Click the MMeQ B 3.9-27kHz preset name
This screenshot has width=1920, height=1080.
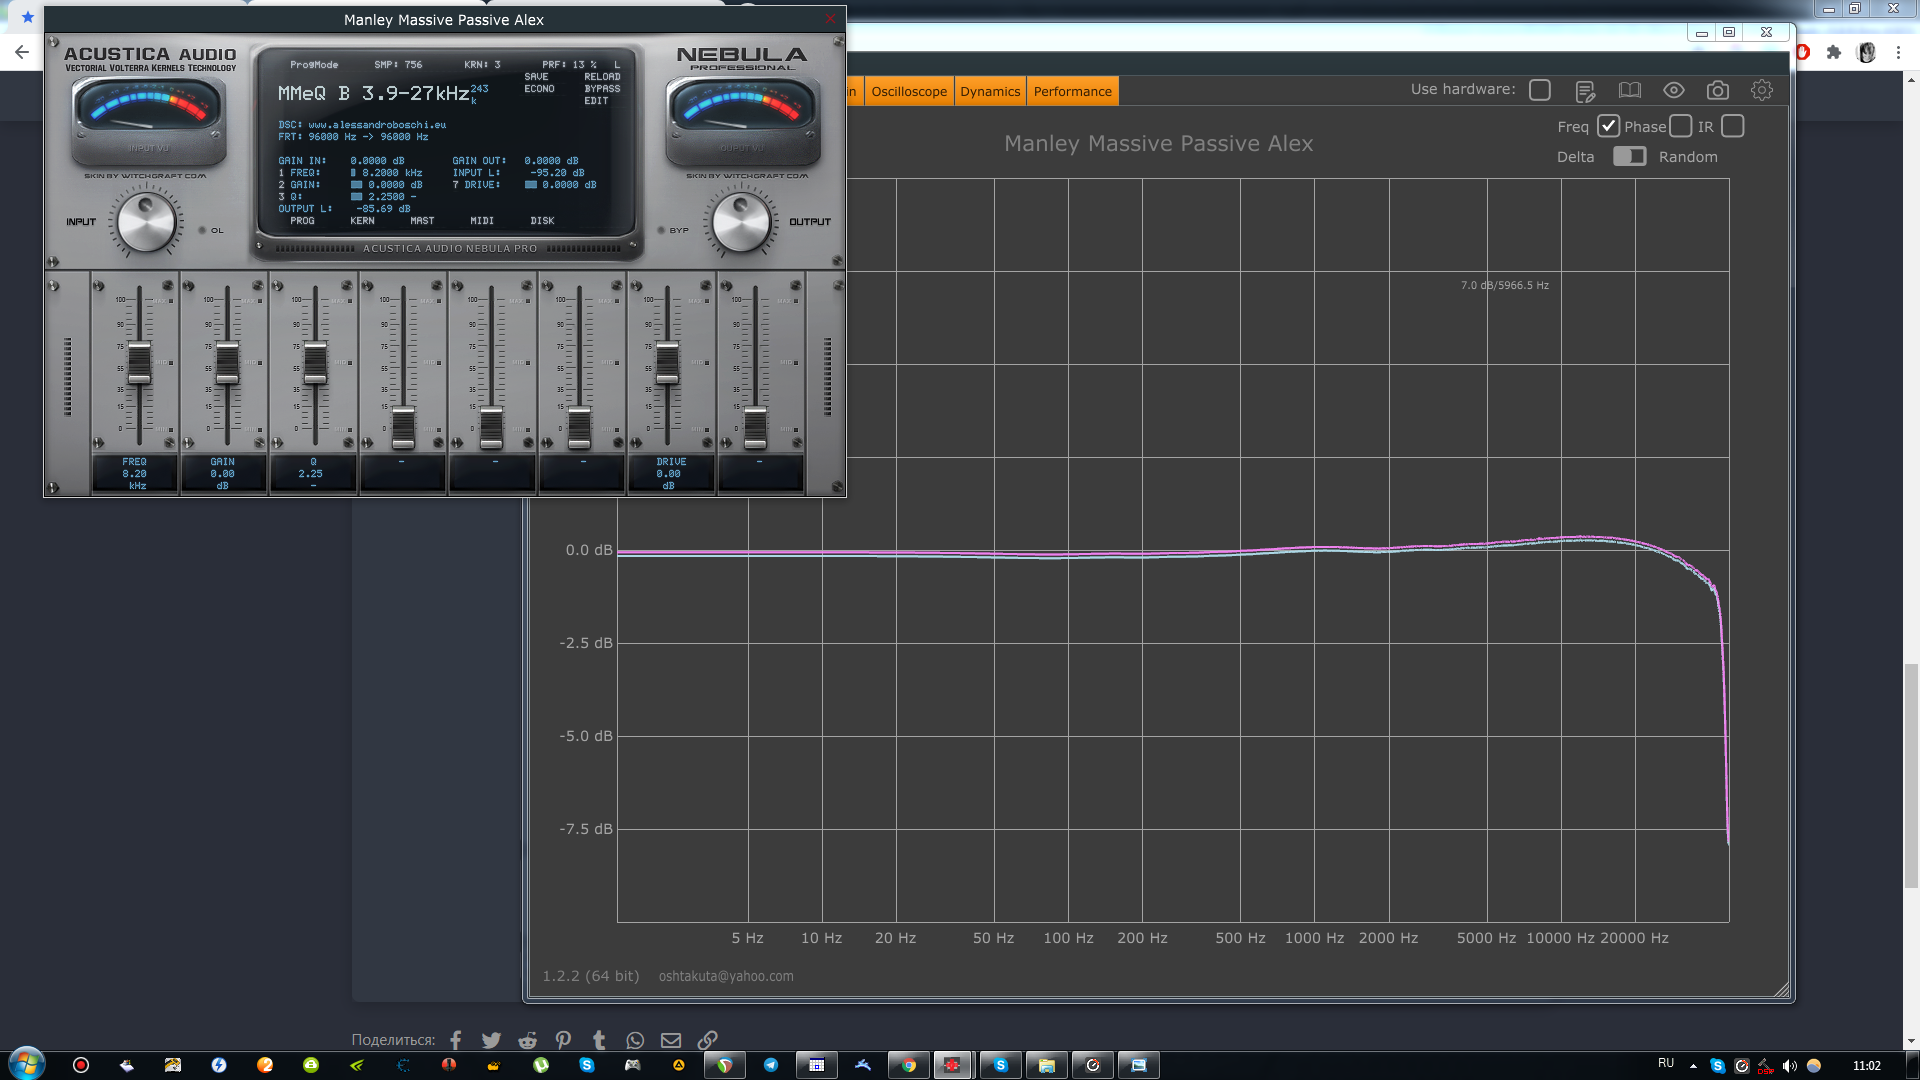point(373,93)
